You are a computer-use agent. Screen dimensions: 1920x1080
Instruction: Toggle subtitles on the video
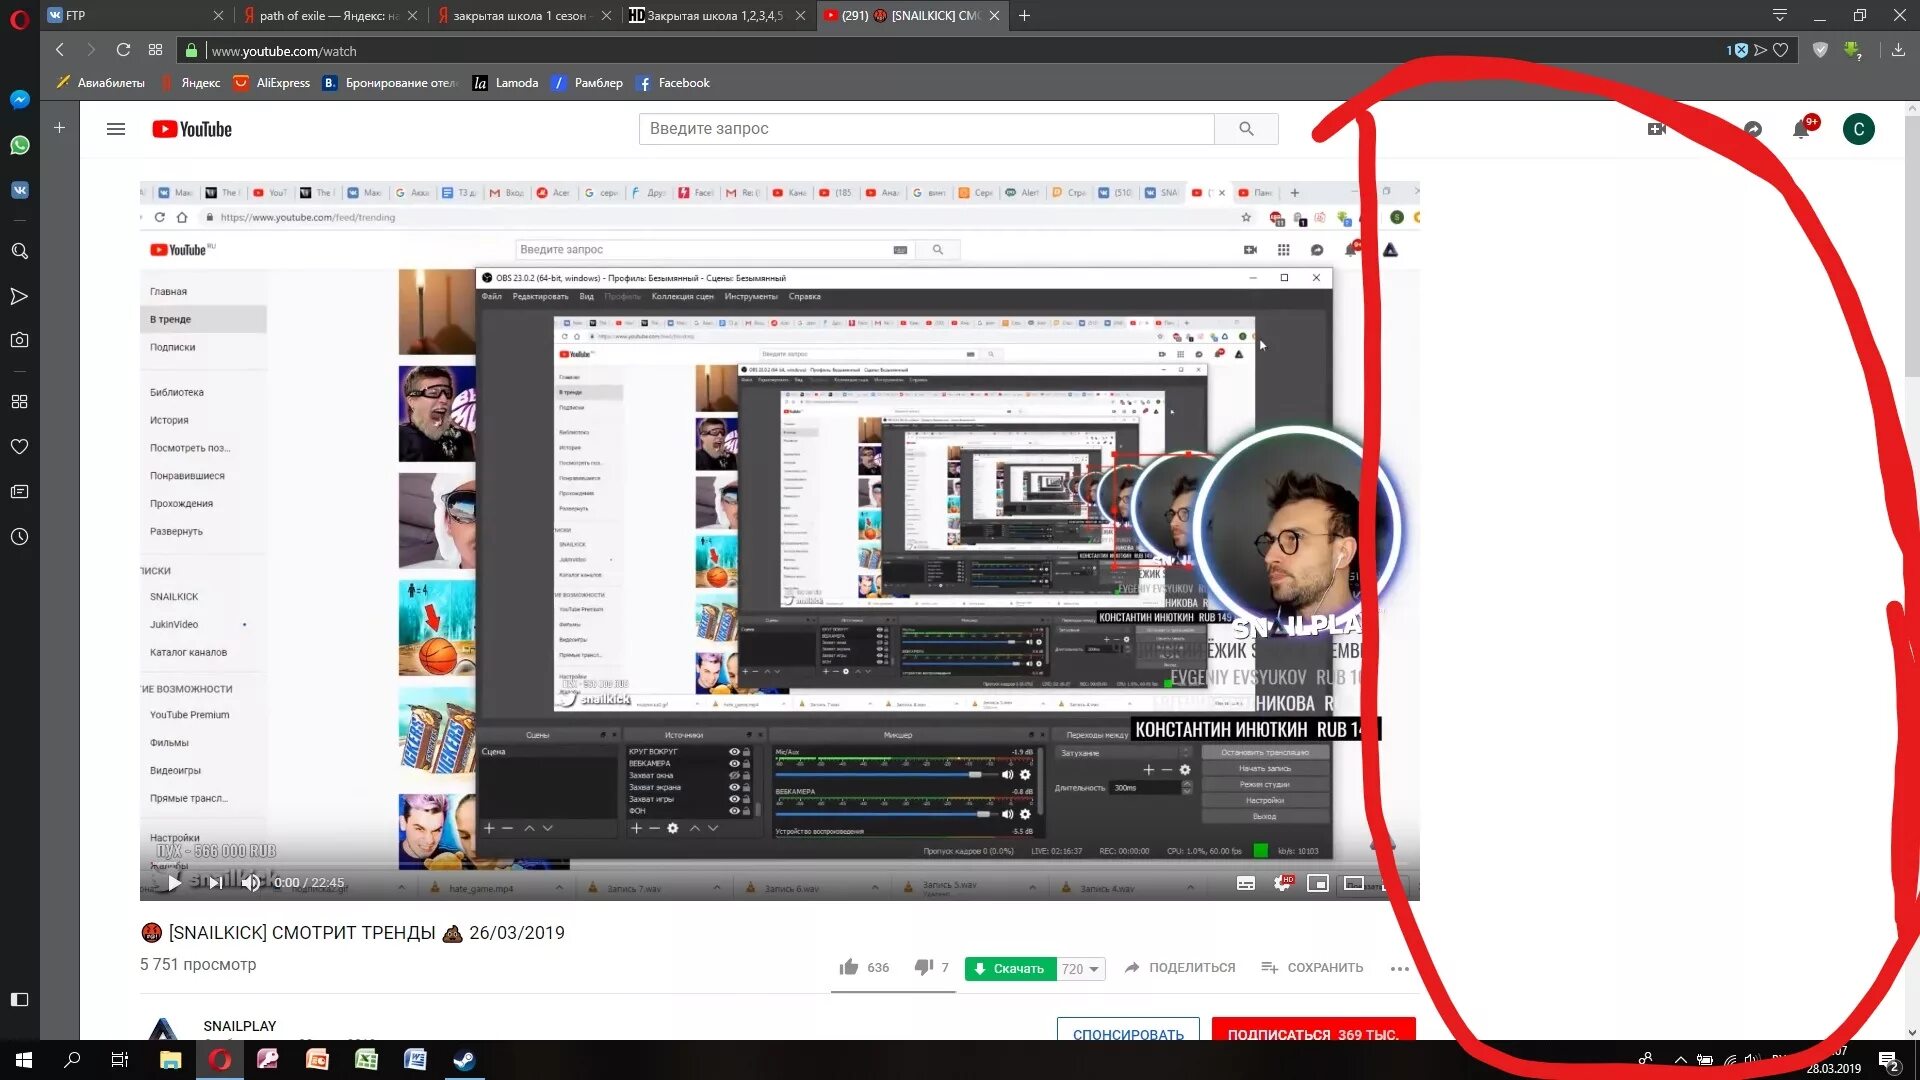coord(1245,883)
